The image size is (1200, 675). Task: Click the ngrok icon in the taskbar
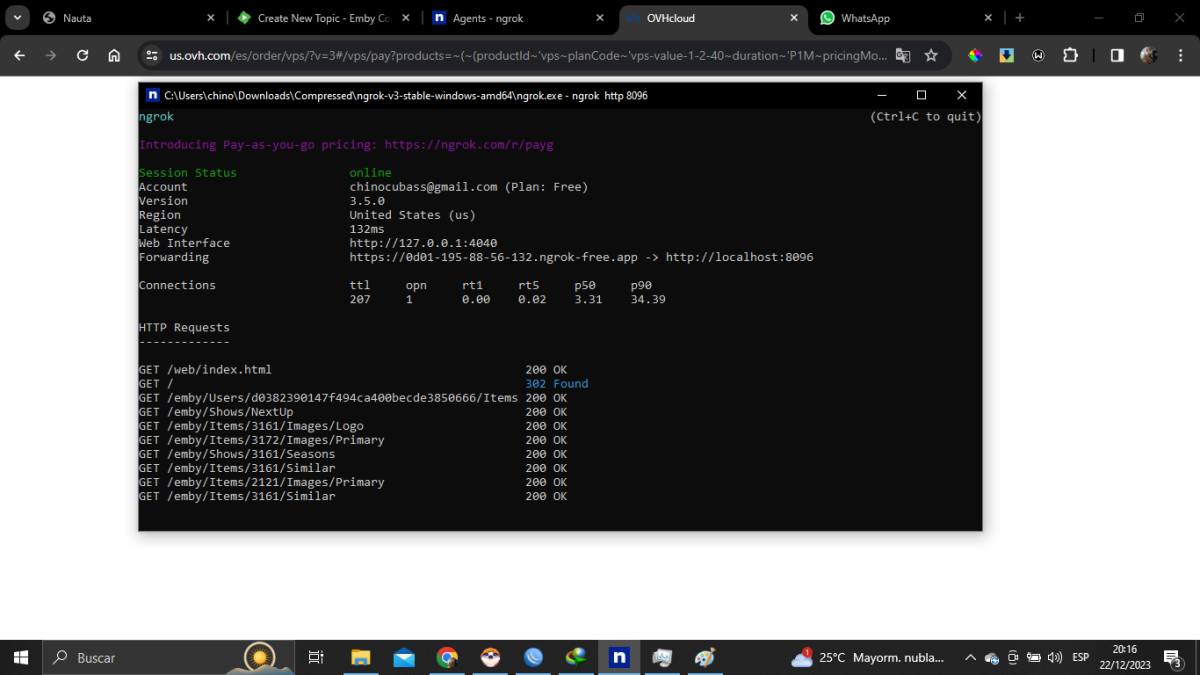[619, 657]
